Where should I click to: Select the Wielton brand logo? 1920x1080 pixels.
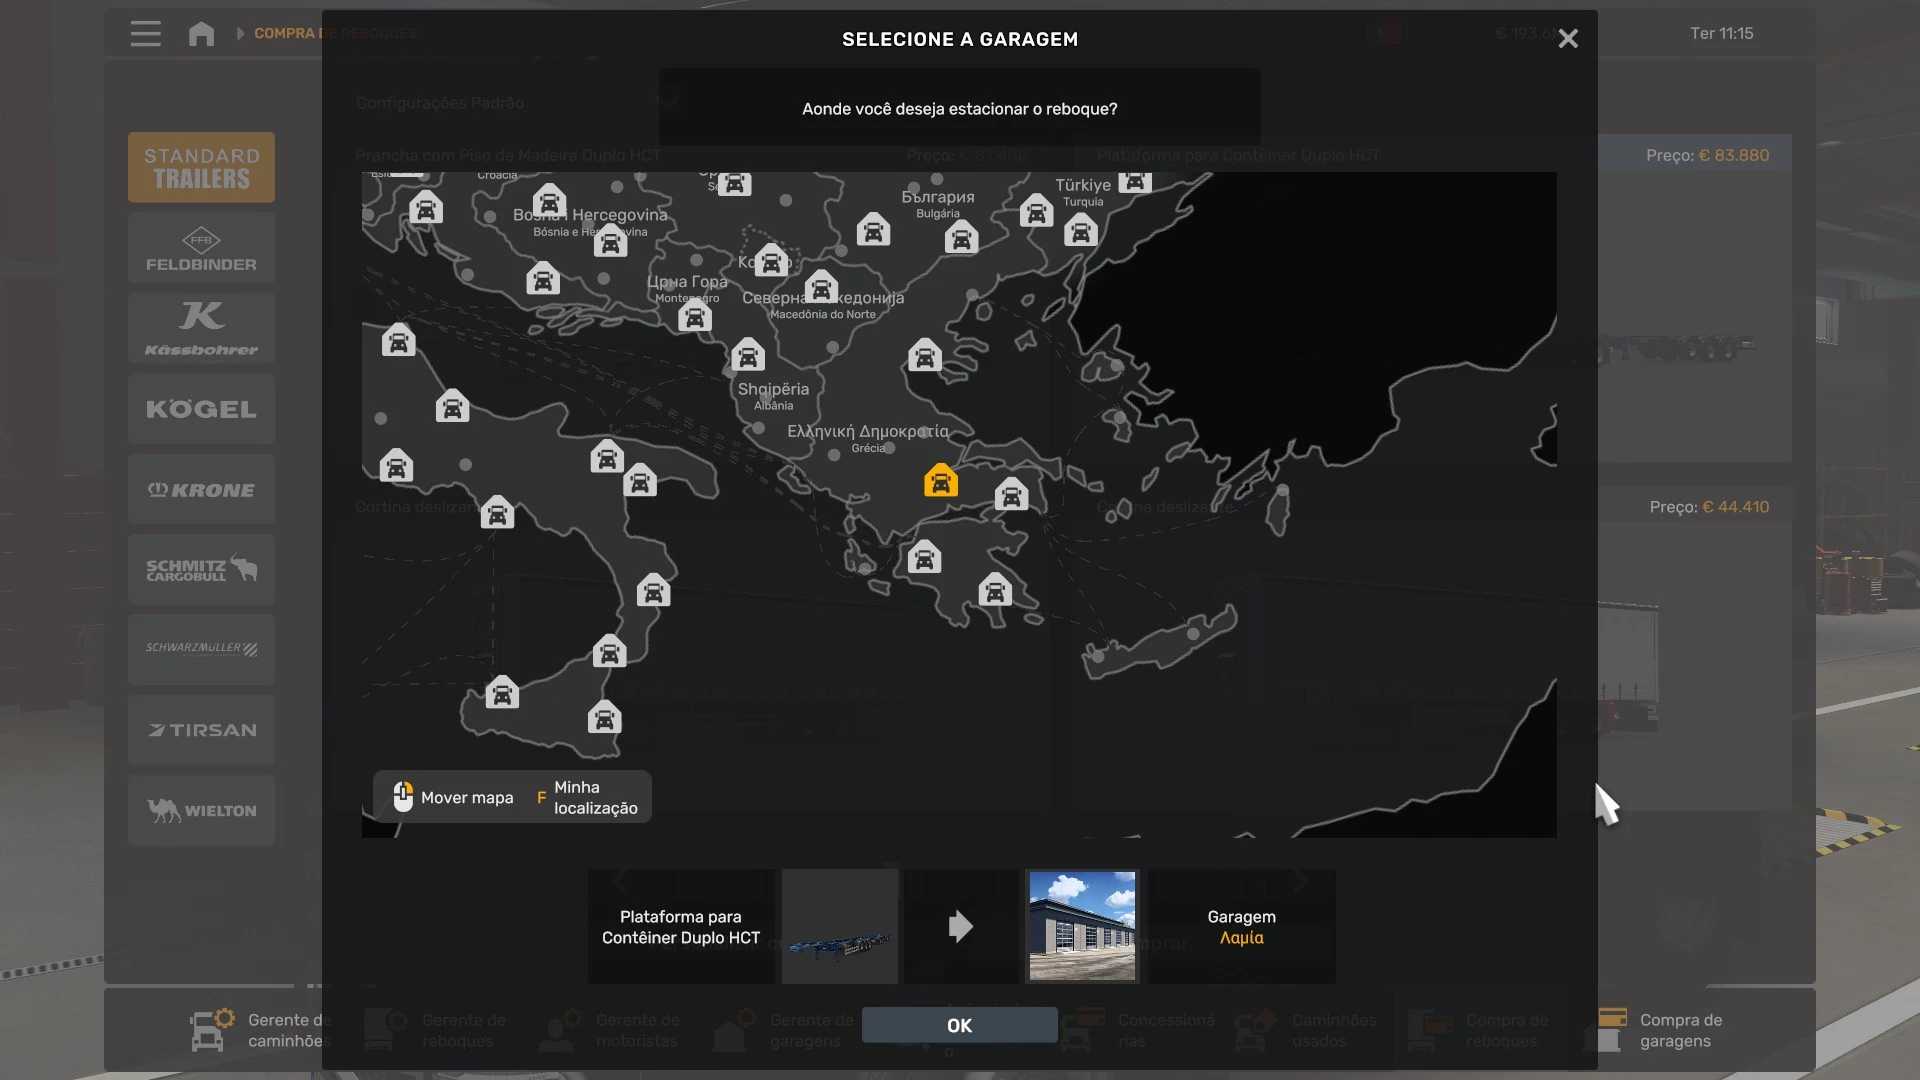tap(201, 810)
